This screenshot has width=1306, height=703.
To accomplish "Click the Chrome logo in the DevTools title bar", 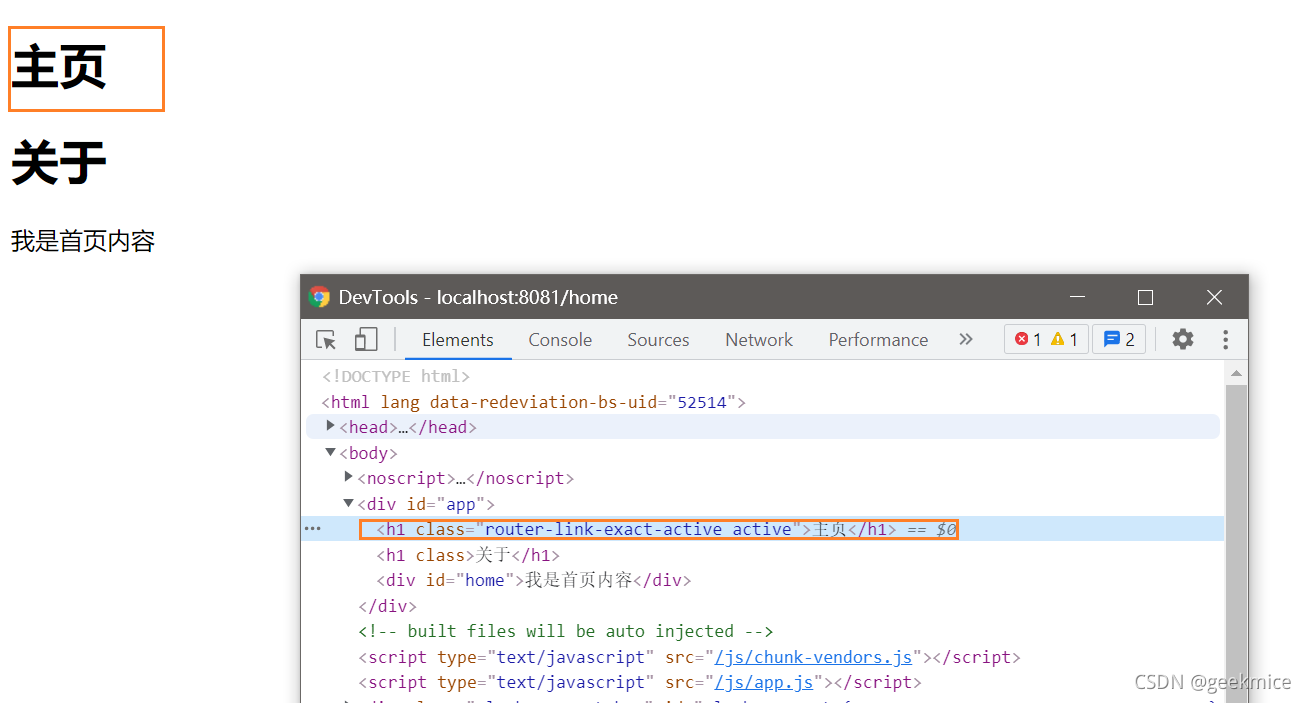I will 320,297.
